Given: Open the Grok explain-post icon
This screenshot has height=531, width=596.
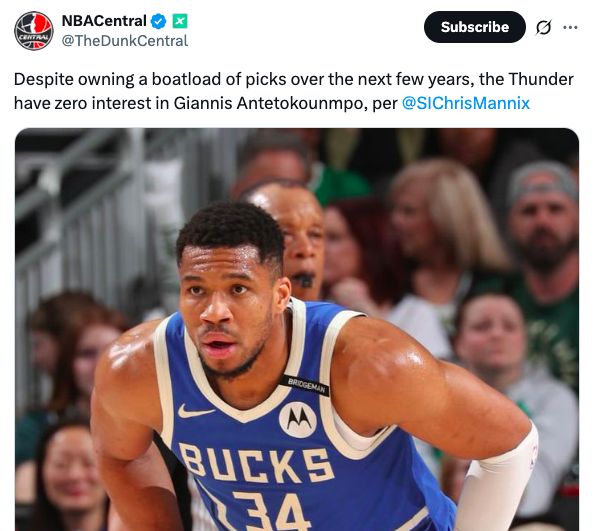Looking at the screenshot, I should [x=543, y=27].
